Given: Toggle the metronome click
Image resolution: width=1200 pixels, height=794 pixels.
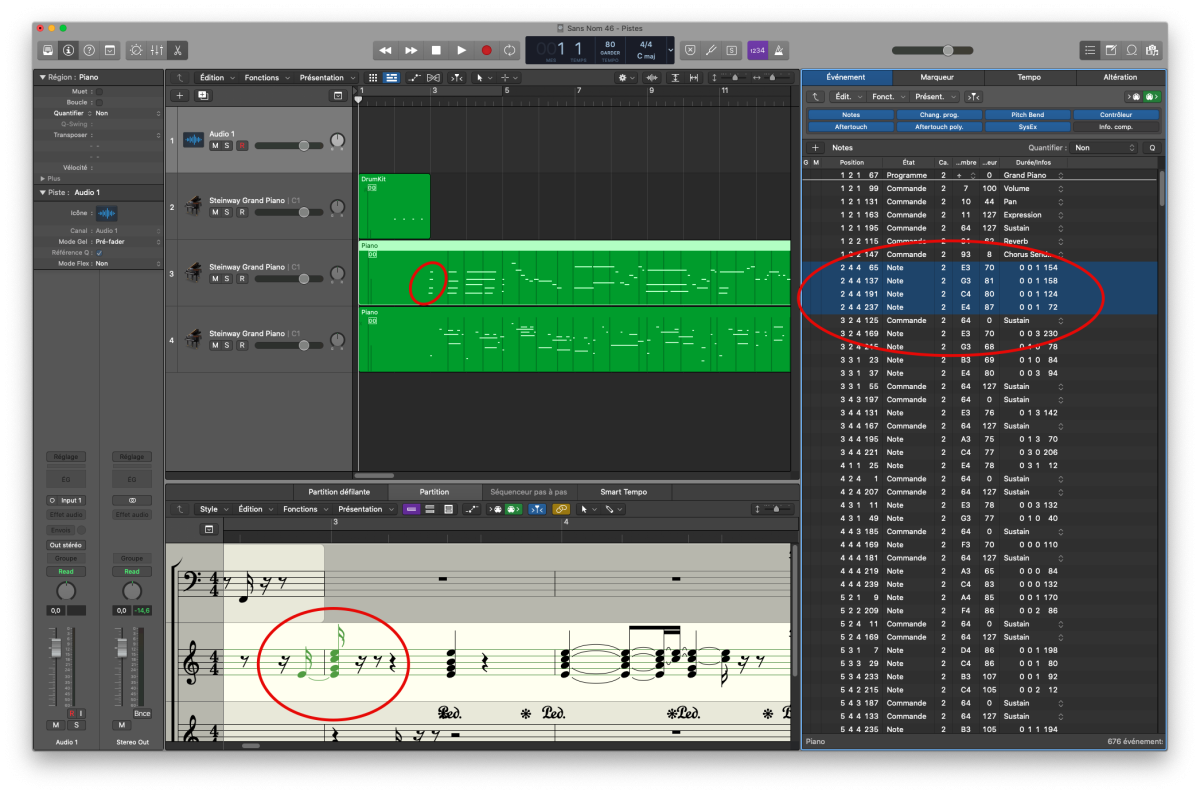Looking at the screenshot, I should 779,50.
